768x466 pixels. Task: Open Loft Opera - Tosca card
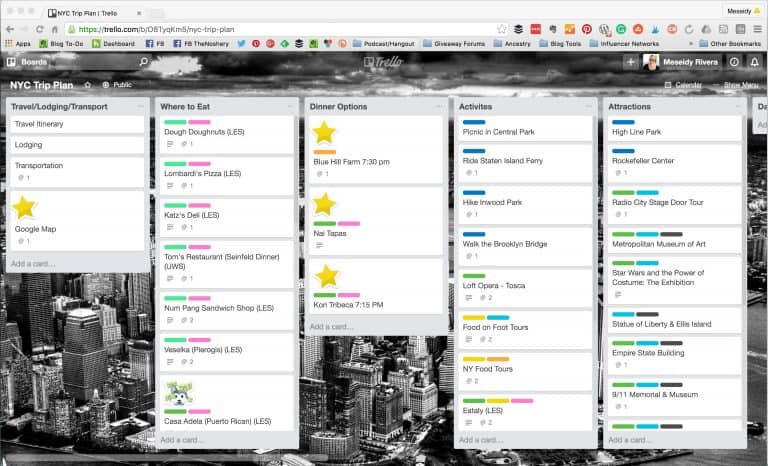[526, 289]
